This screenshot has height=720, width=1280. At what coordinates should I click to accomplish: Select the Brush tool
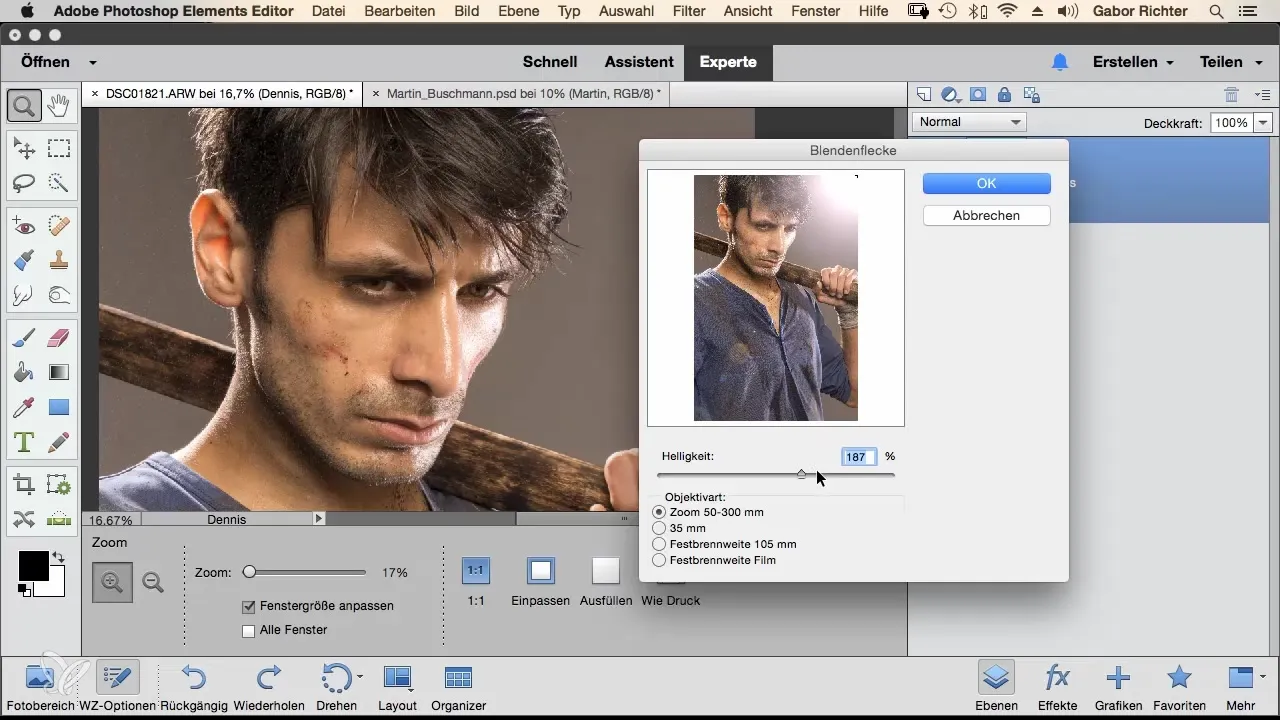coord(24,339)
